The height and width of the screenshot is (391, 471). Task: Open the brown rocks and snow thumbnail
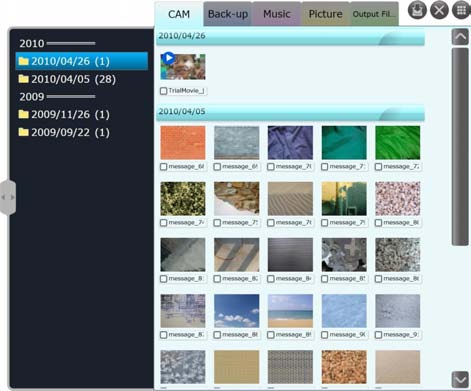point(236,199)
